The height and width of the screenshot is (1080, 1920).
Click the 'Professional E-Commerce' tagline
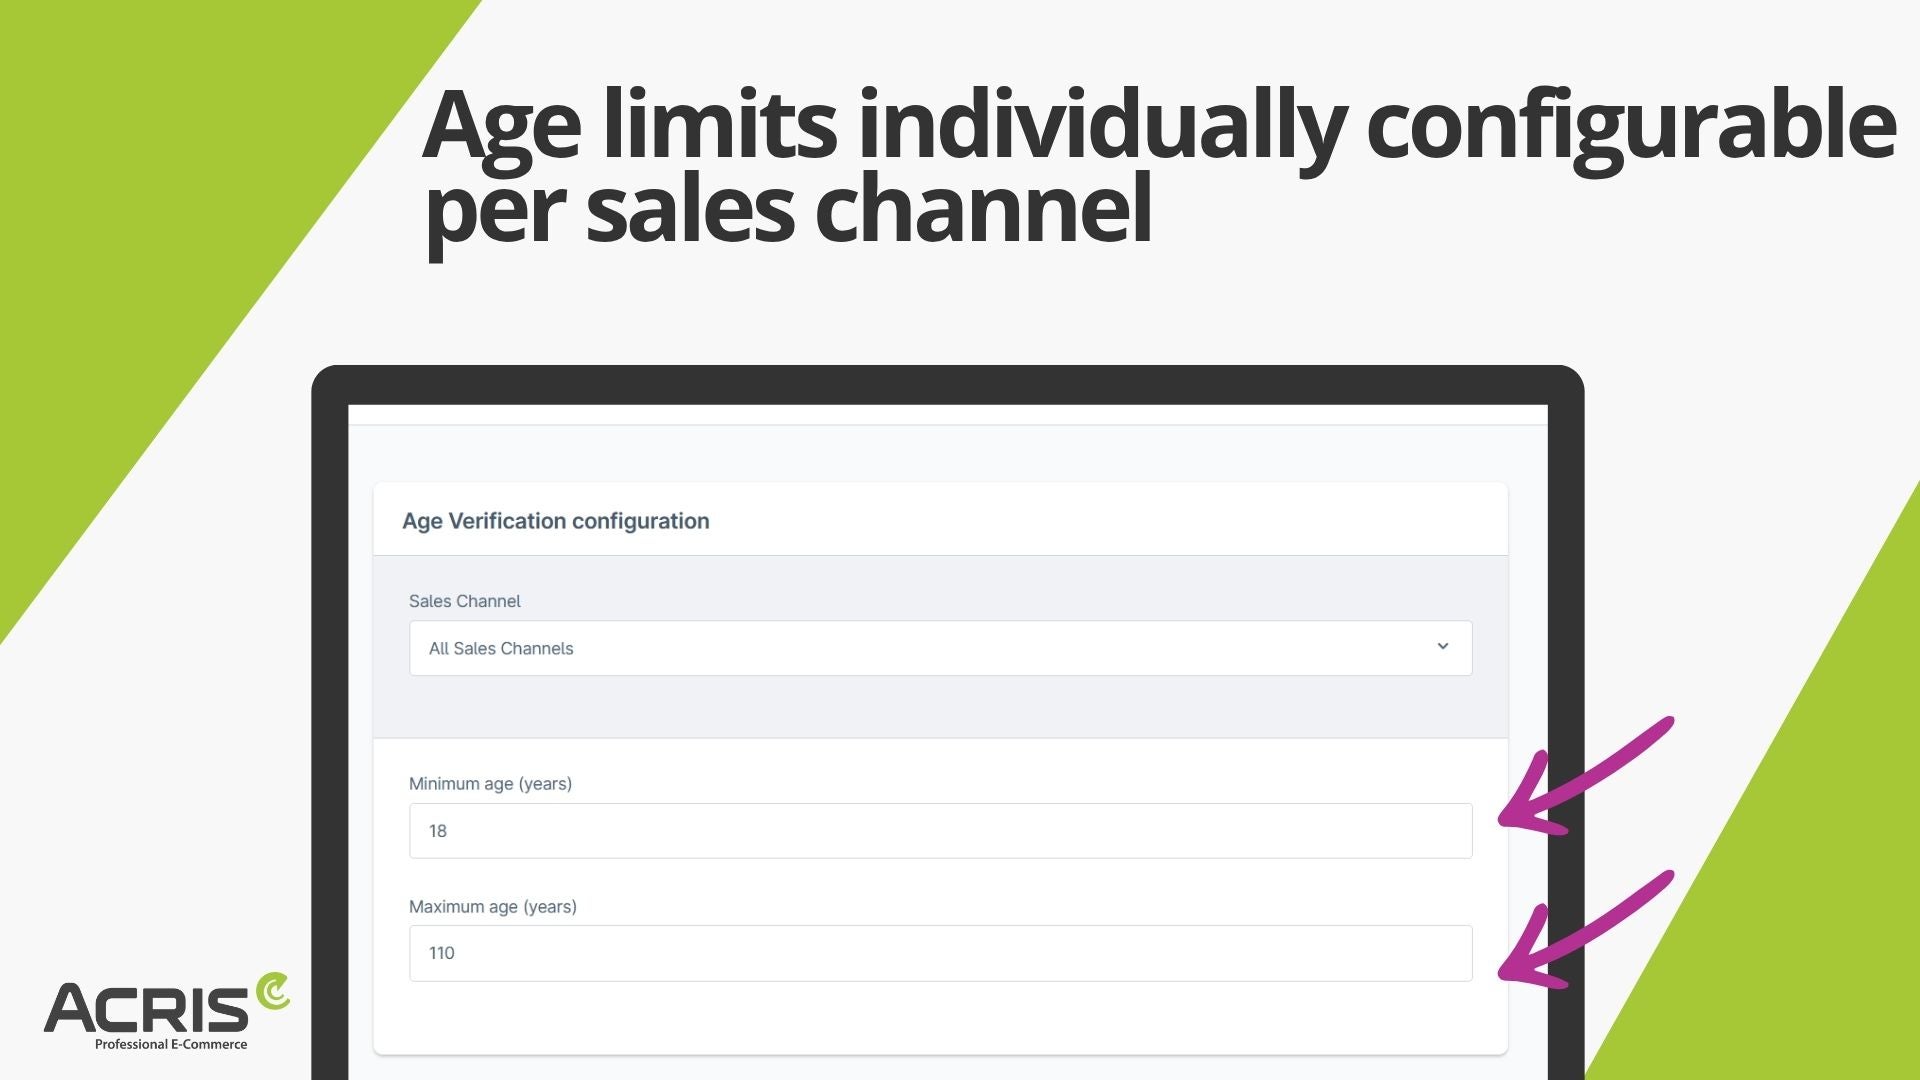click(x=171, y=1044)
